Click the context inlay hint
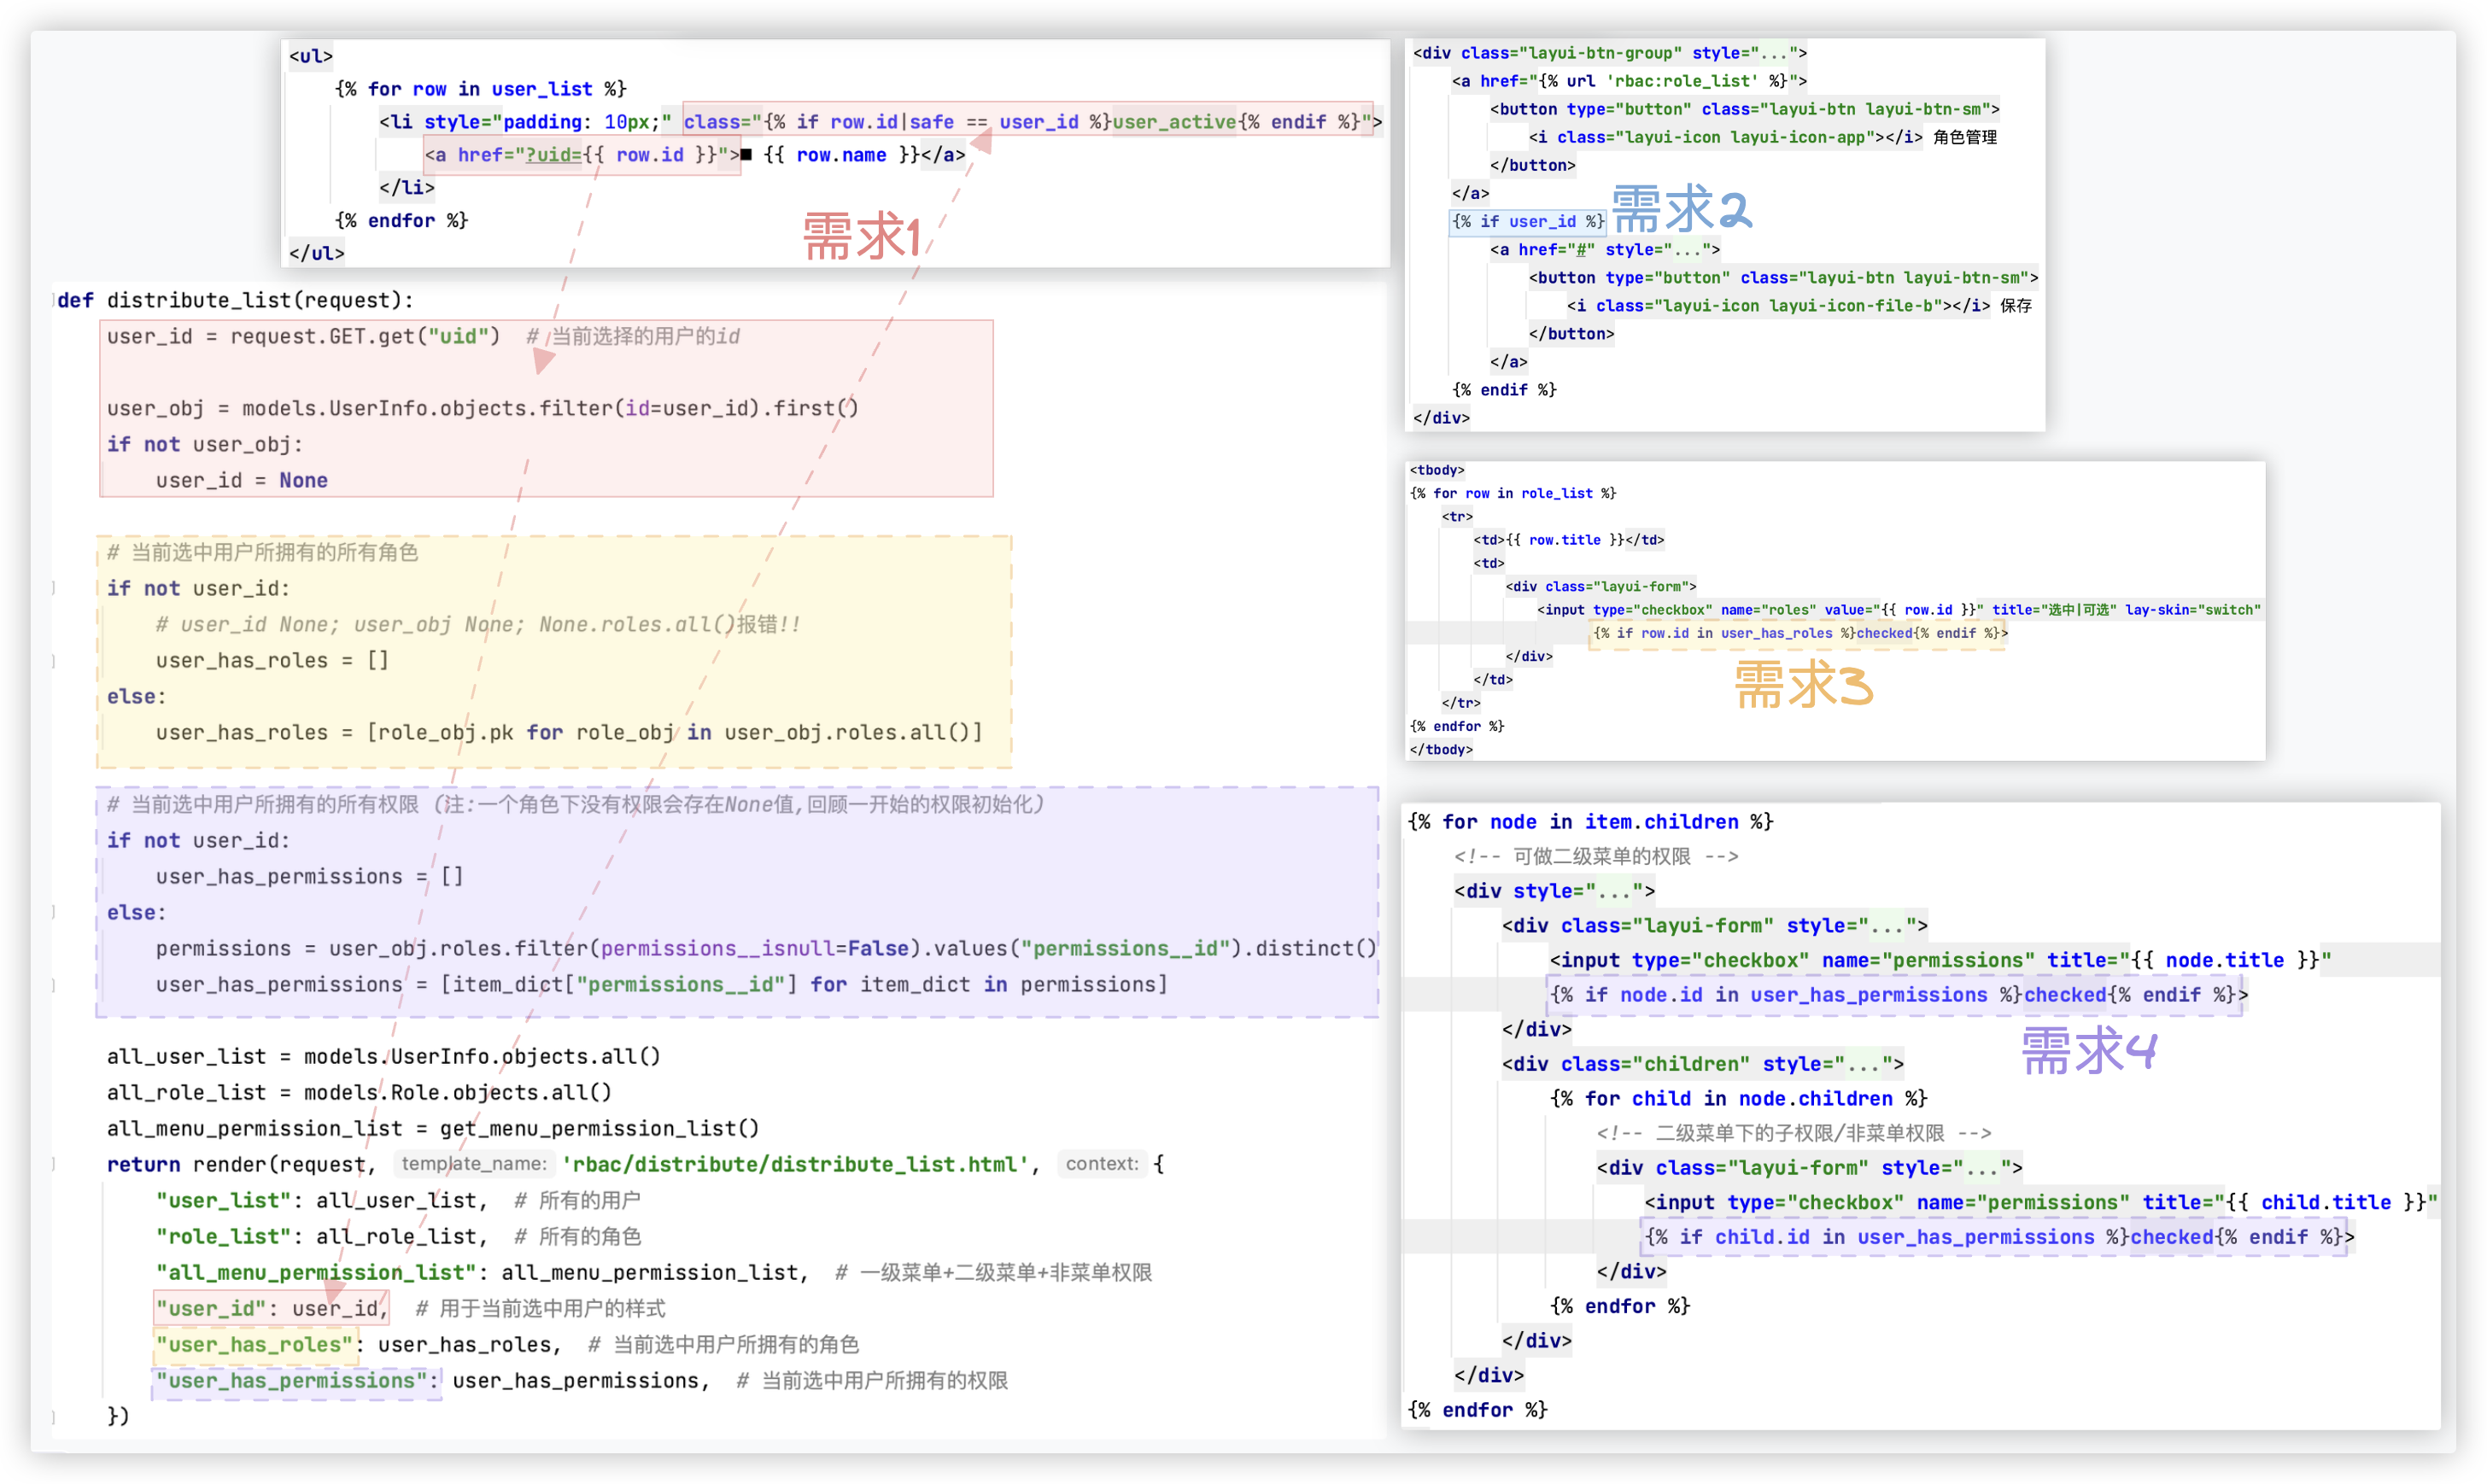The image size is (2487, 1484). 1101,1164
